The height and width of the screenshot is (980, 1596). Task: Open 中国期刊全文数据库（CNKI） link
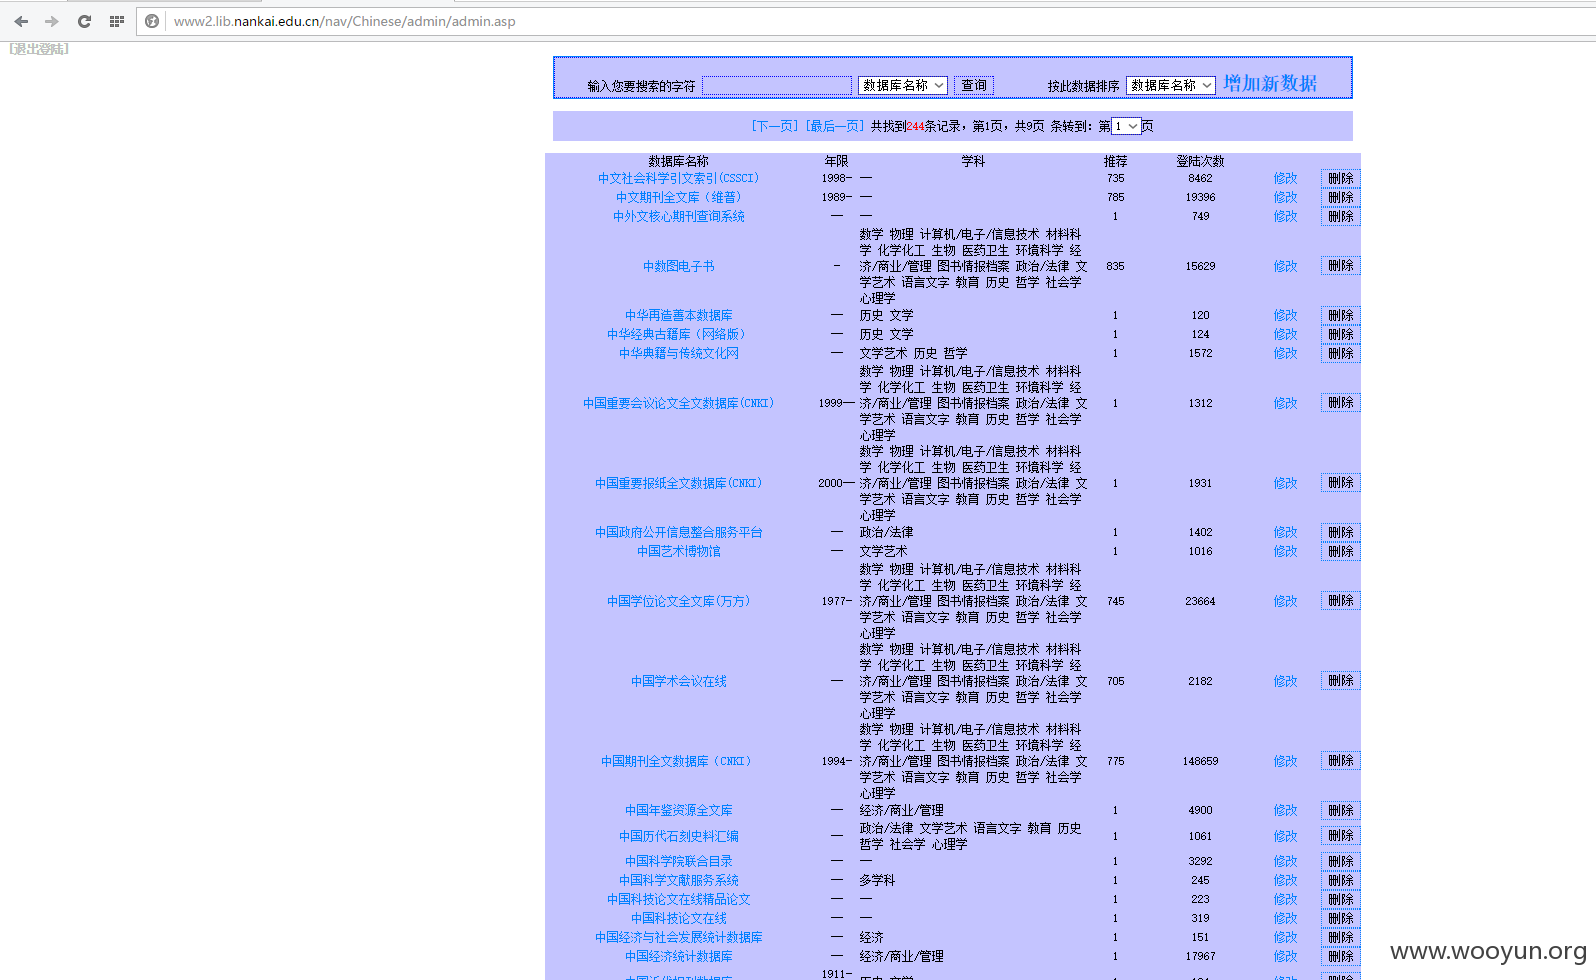click(679, 761)
